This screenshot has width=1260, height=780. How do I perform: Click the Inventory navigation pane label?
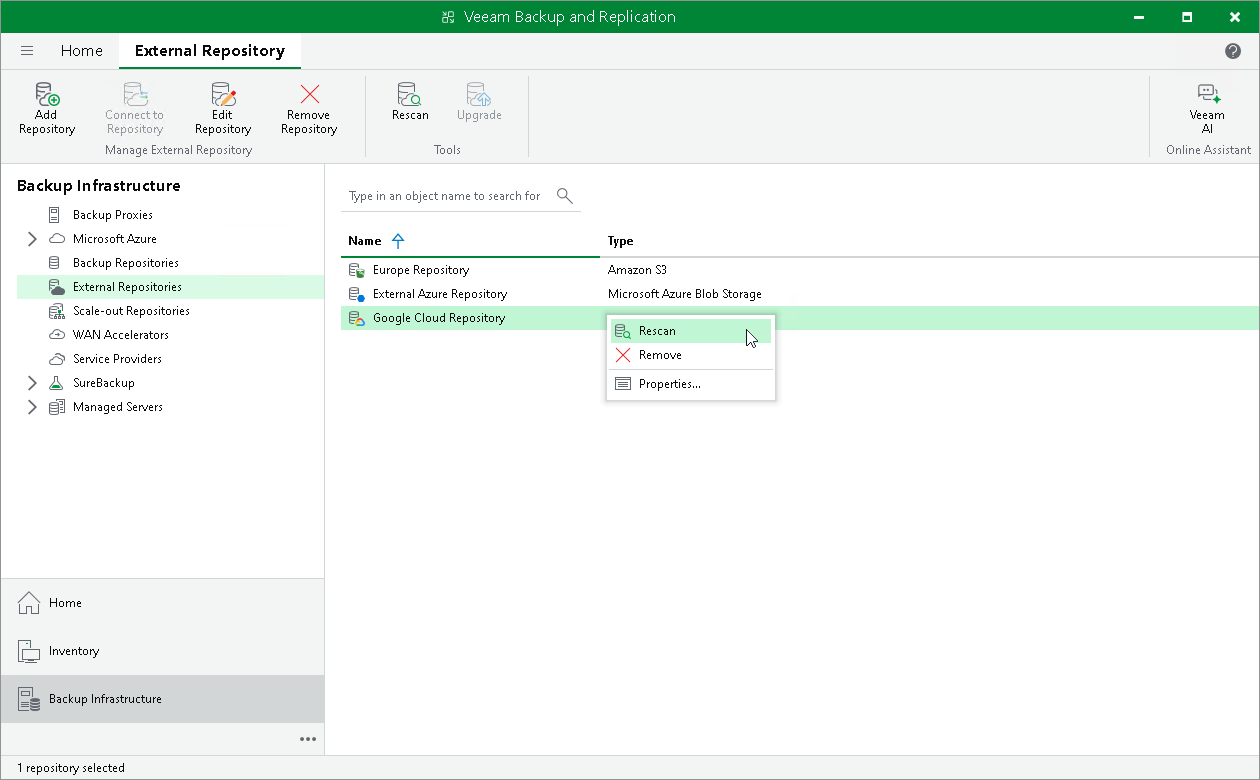click(74, 651)
